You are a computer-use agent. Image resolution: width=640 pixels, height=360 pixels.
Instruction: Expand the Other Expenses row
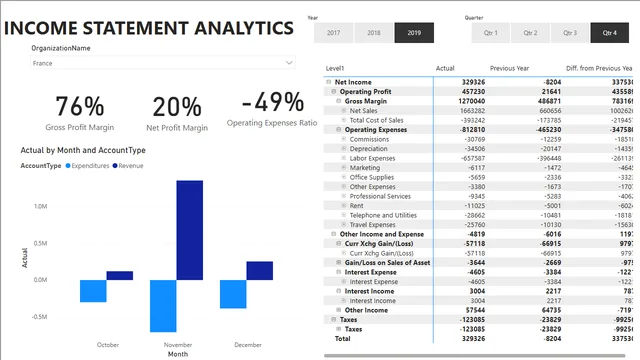tap(343, 187)
